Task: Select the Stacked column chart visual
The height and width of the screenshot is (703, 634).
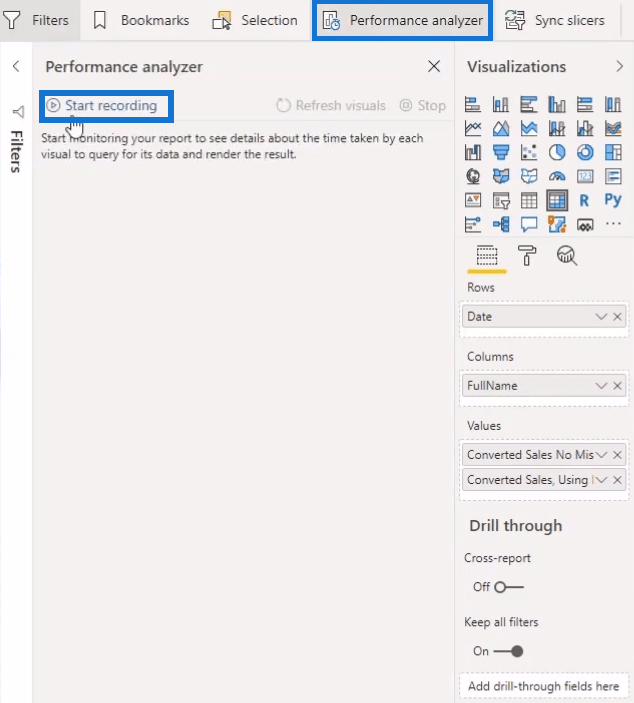Action: [x=500, y=104]
